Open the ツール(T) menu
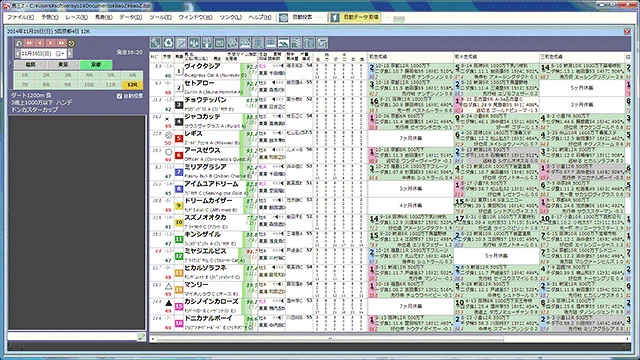The image size is (640, 360). 160,17
